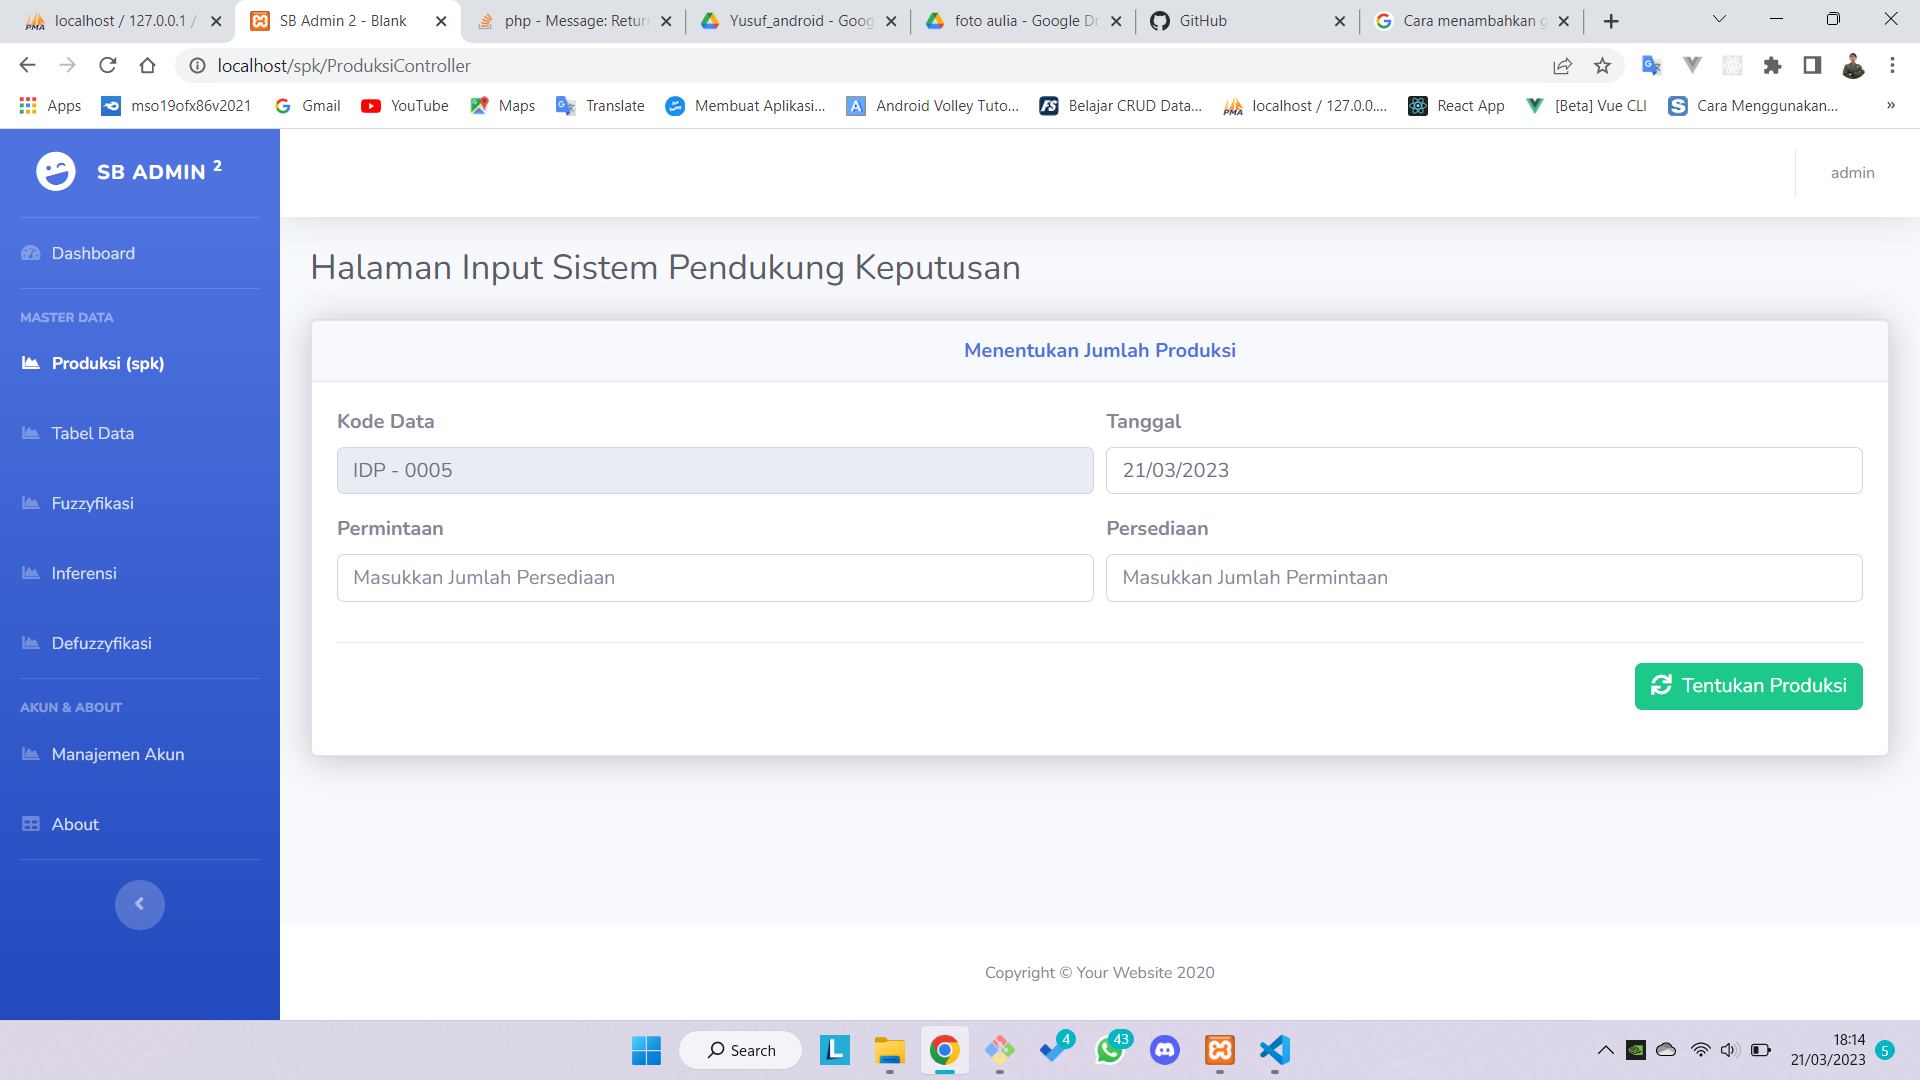Click the browser reload icon

(x=108, y=66)
